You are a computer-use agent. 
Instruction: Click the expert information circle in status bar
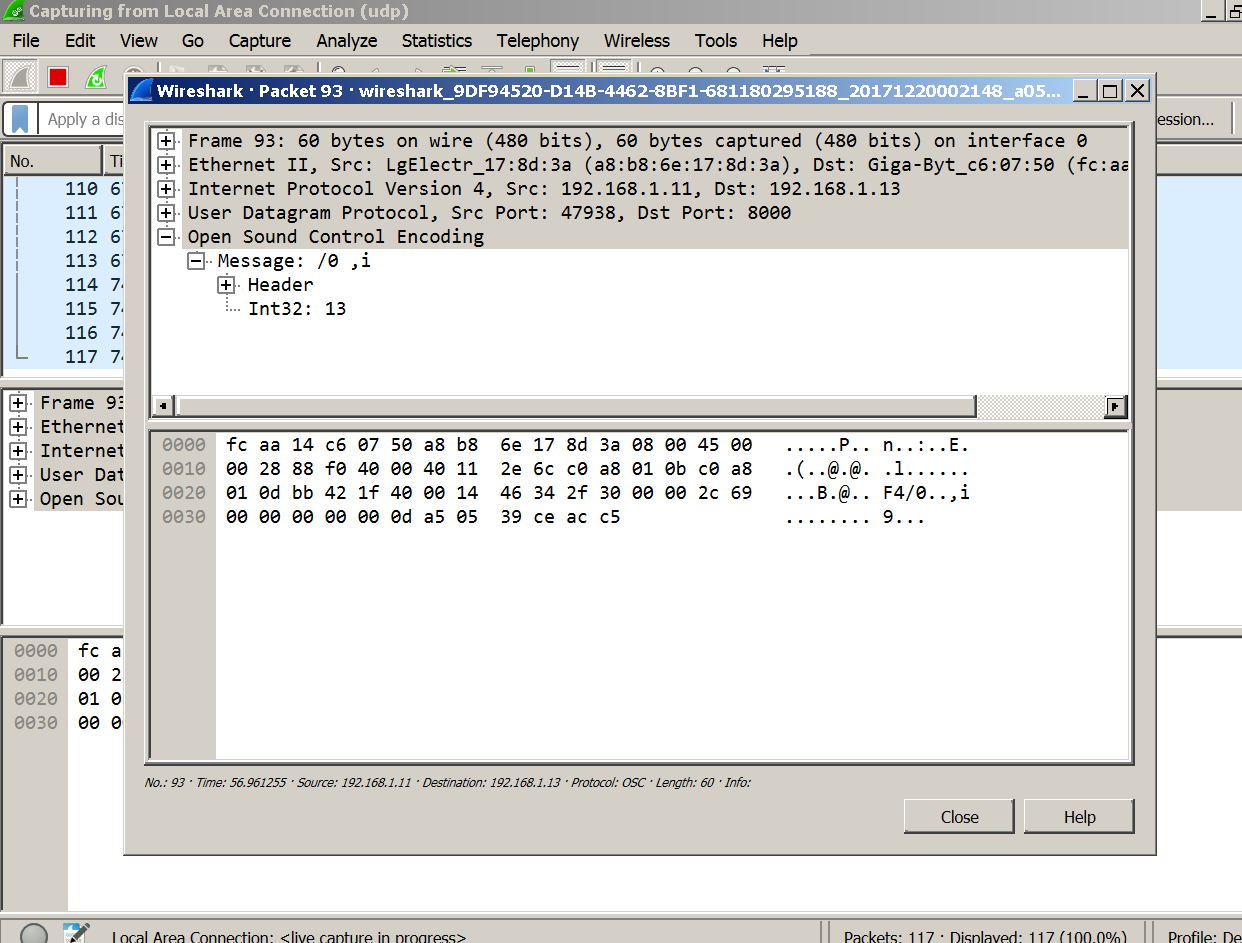click(34, 935)
